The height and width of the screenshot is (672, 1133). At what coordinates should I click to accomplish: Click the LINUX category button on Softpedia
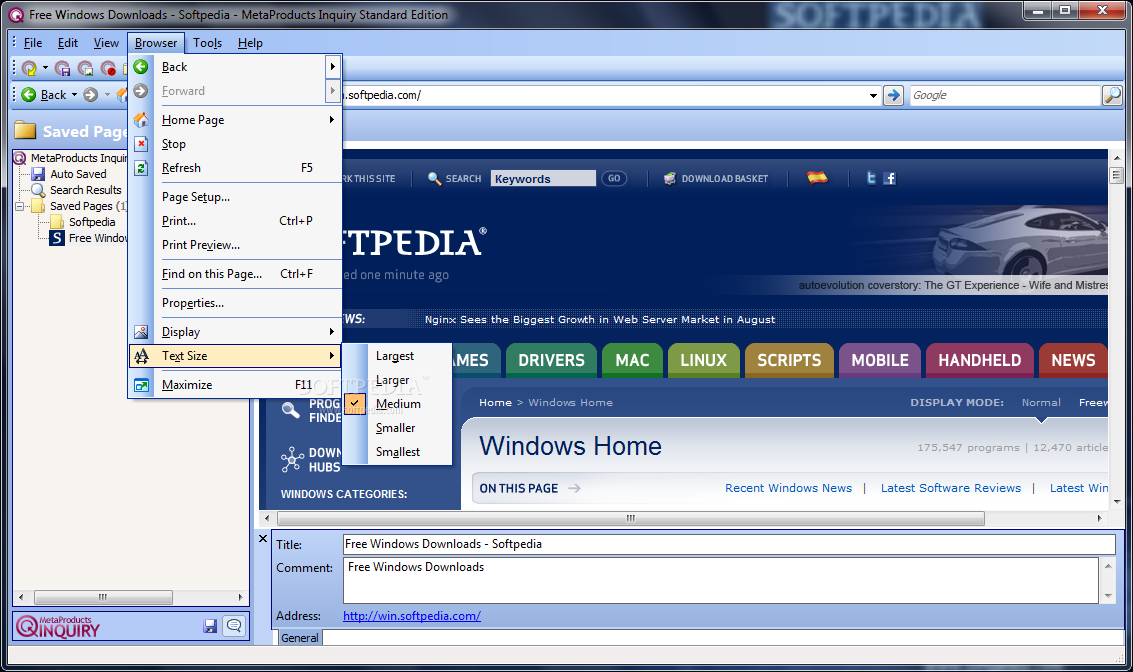click(x=703, y=360)
